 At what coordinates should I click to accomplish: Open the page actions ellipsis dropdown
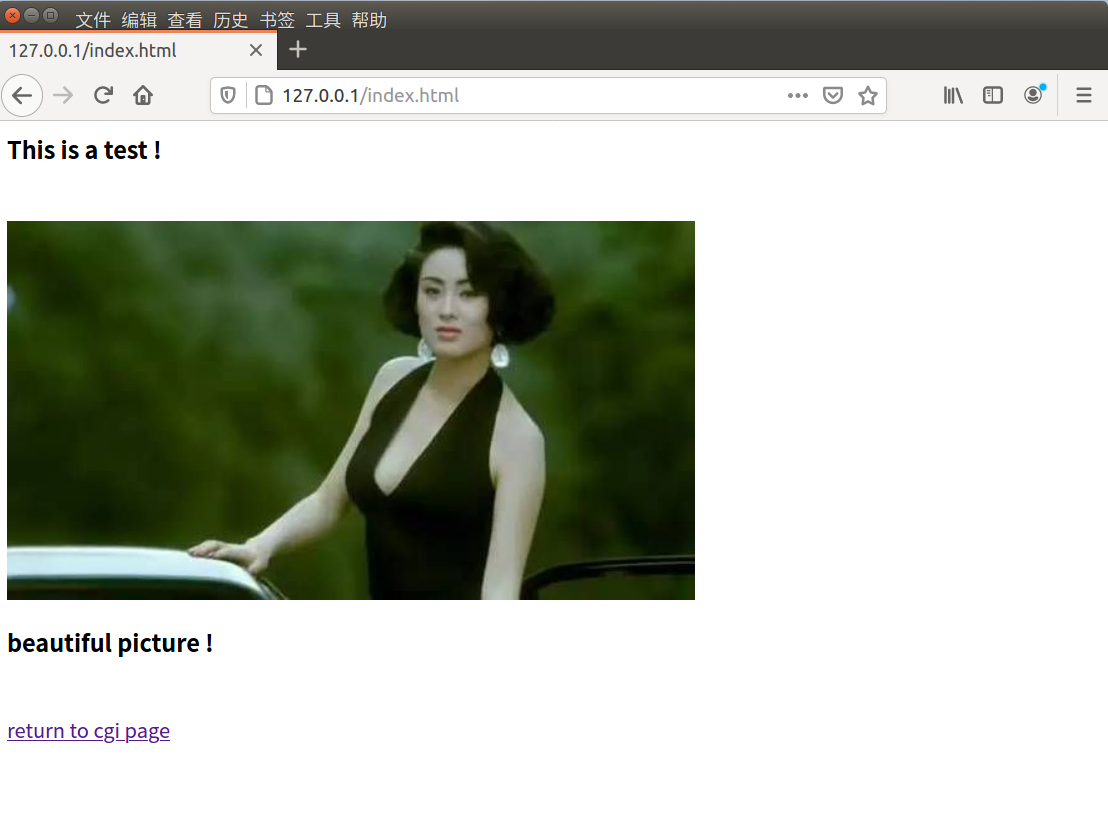pyautogui.click(x=797, y=95)
